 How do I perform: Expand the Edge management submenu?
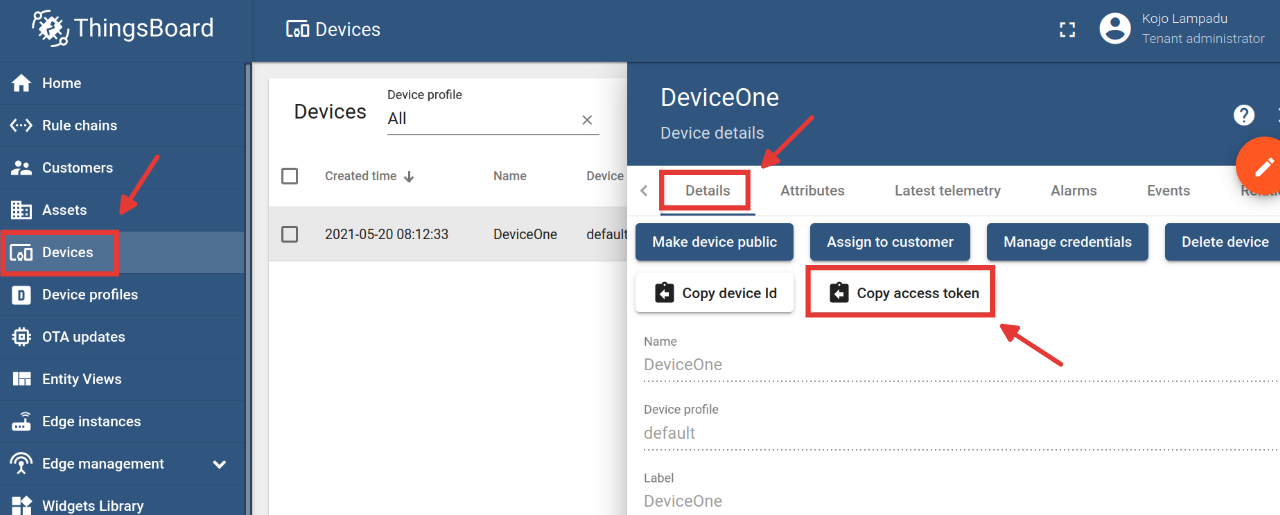(x=220, y=464)
